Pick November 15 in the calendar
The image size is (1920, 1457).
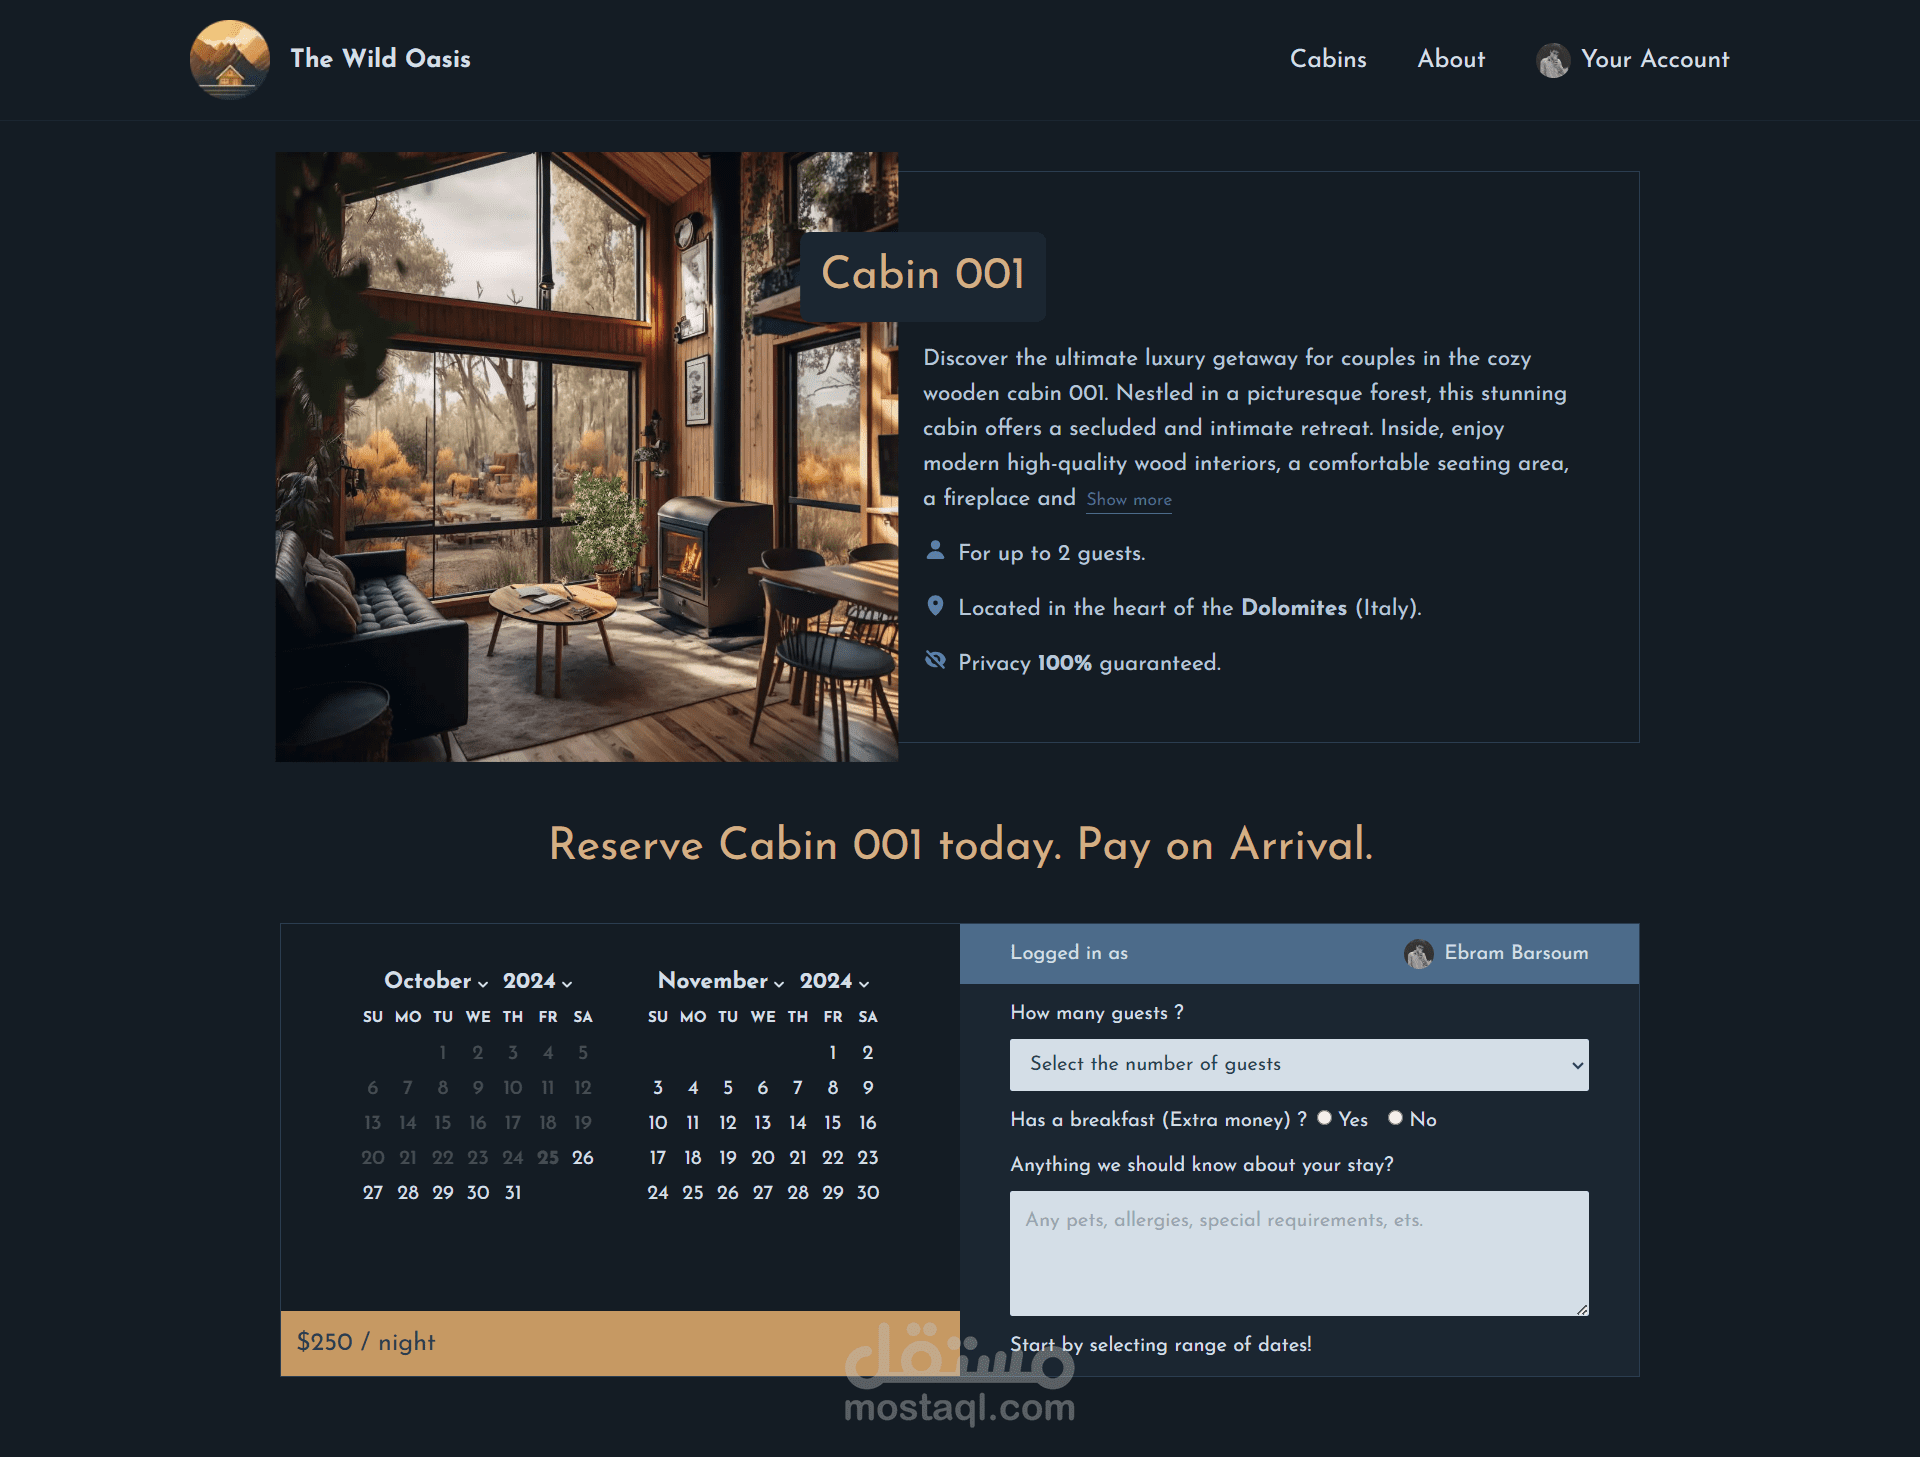tap(833, 1123)
